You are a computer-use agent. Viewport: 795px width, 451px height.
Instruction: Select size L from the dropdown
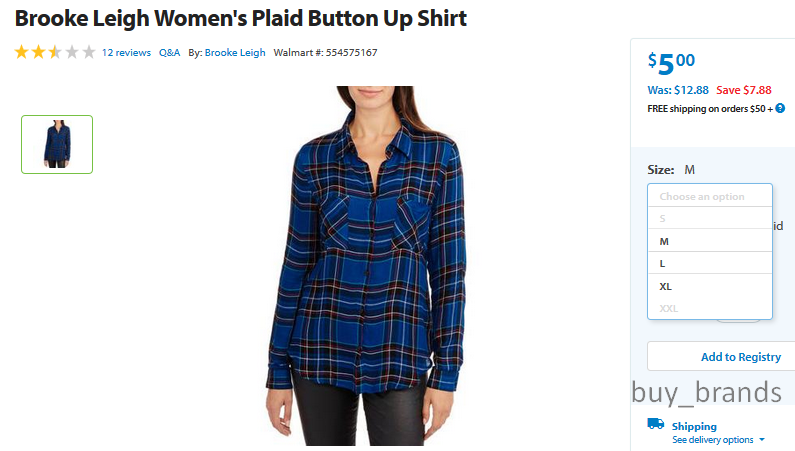click(710, 264)
